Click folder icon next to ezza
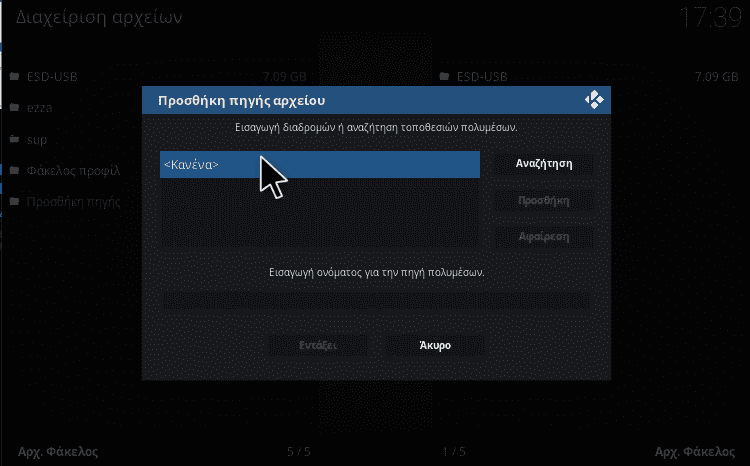The width and height of the screenshot is (750, 466). point(15,107)
